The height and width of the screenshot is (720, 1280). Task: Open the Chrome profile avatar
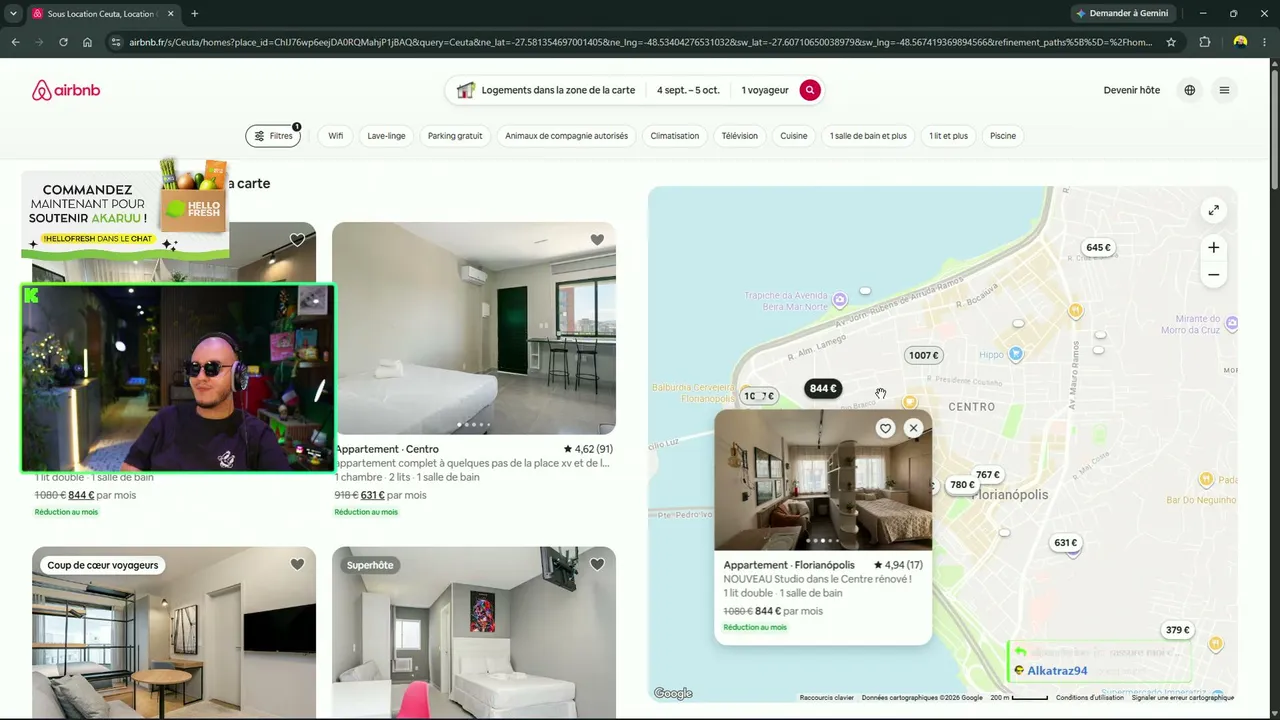pos(1240,42)
